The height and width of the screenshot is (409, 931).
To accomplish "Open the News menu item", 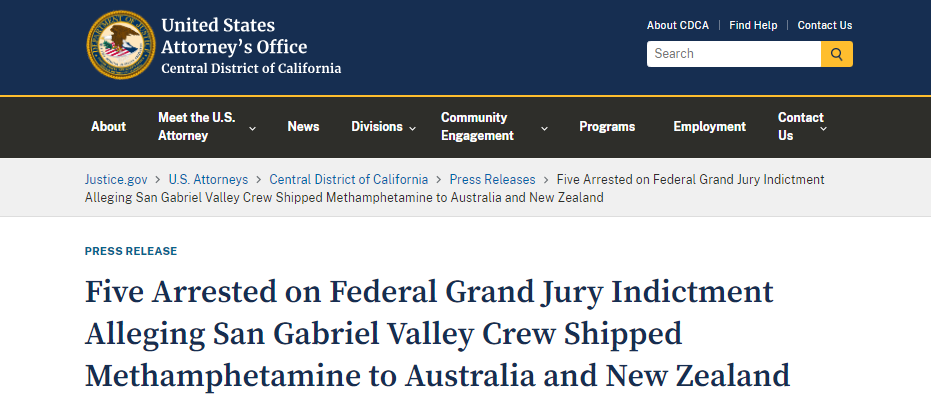I will (x=303, y=126).
